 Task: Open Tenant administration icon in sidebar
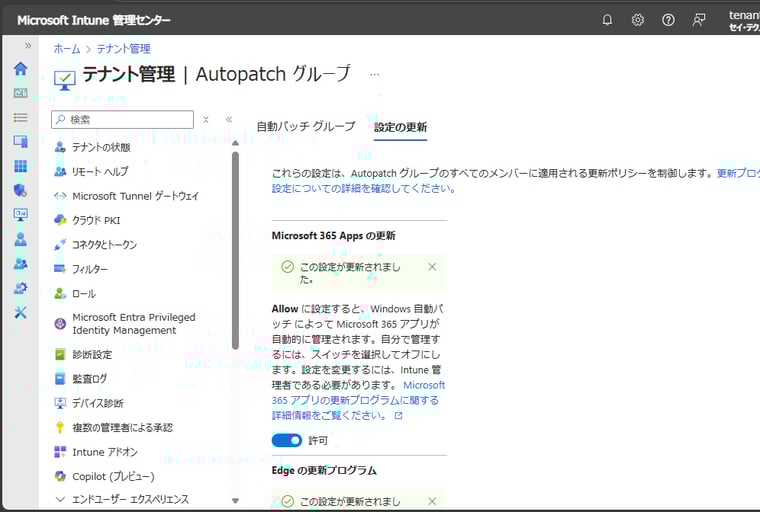pyautogui.click(x=20, y=288)
